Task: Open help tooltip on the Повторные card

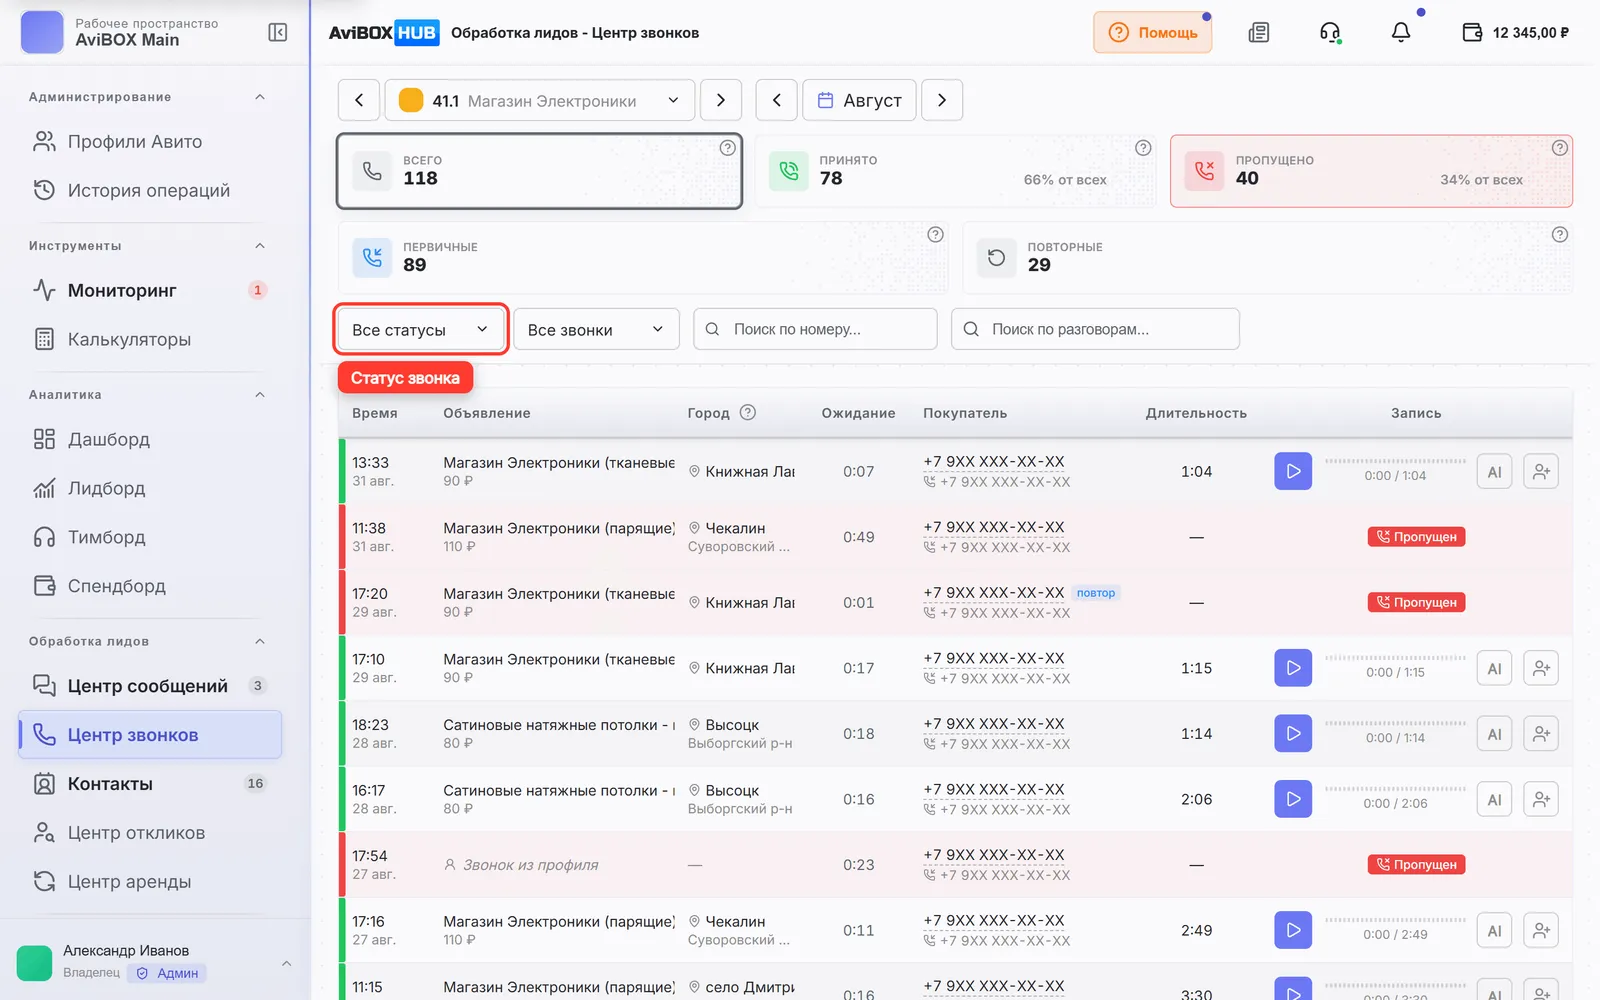Action: pyautogui.click(x=1560, y=235)
